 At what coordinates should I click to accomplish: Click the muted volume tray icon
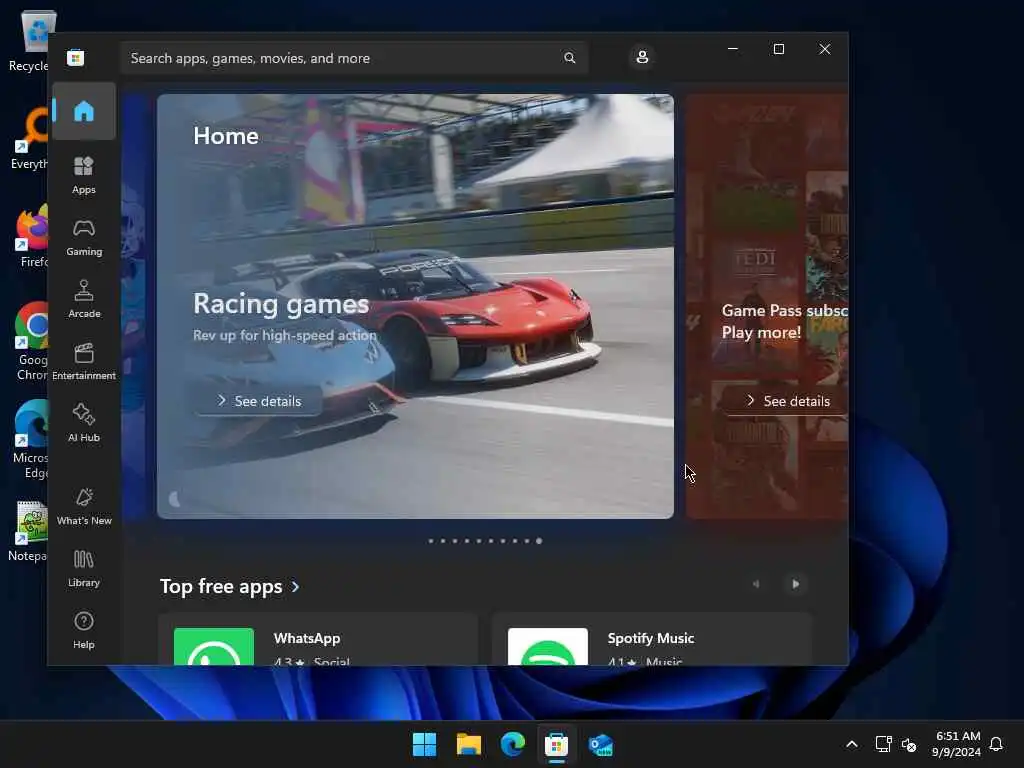(909, 744)
